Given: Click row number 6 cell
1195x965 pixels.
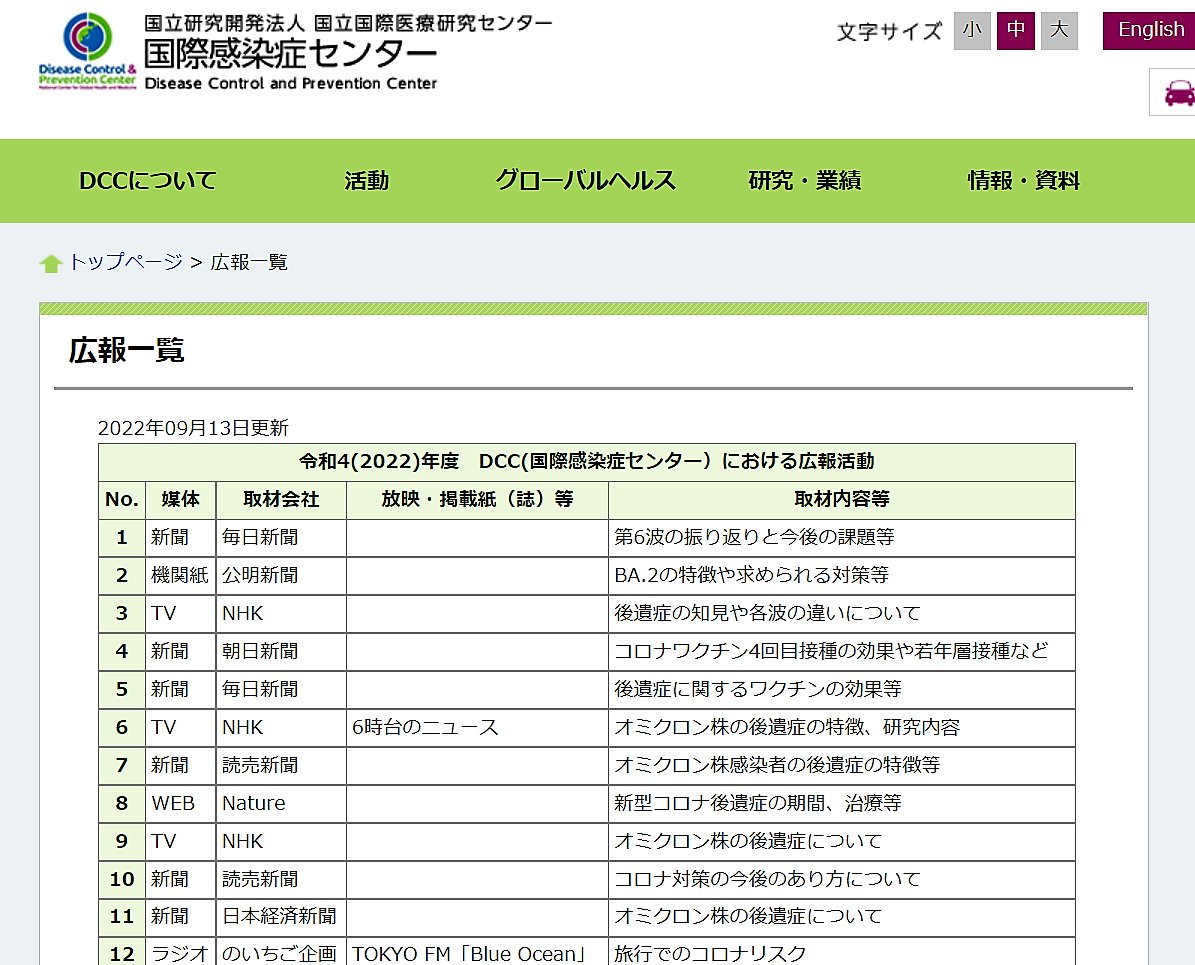Looking at the screenshot, I should (122, 728).
